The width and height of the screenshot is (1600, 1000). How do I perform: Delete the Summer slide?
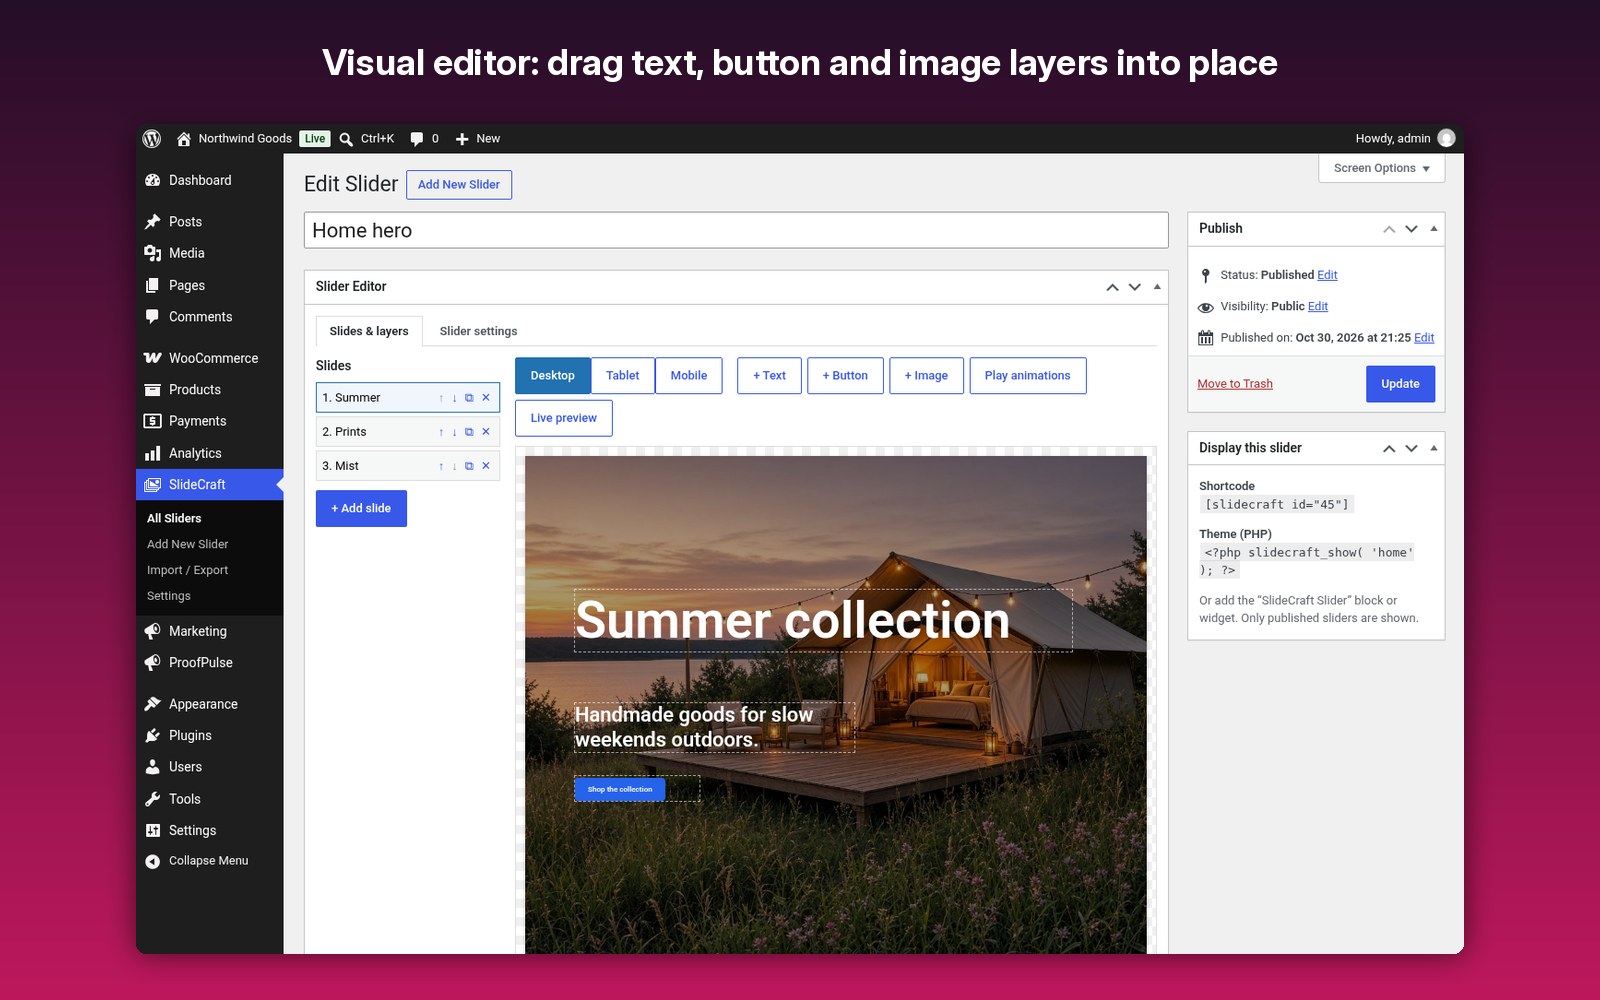tap(486, 398)
